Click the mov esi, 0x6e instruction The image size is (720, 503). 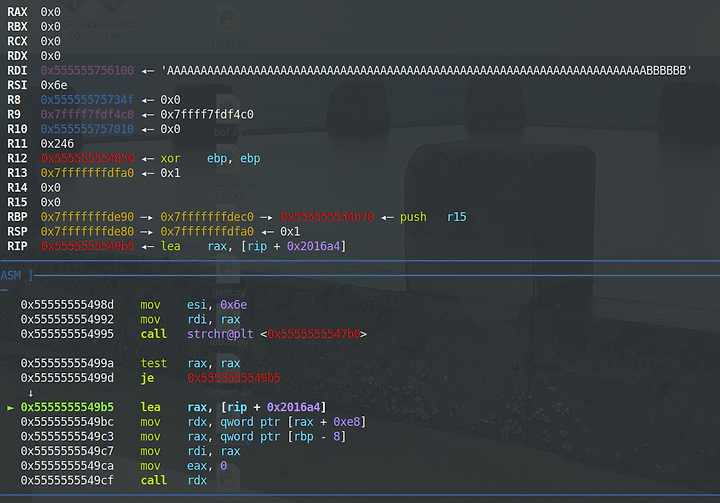tap(194, 305)
